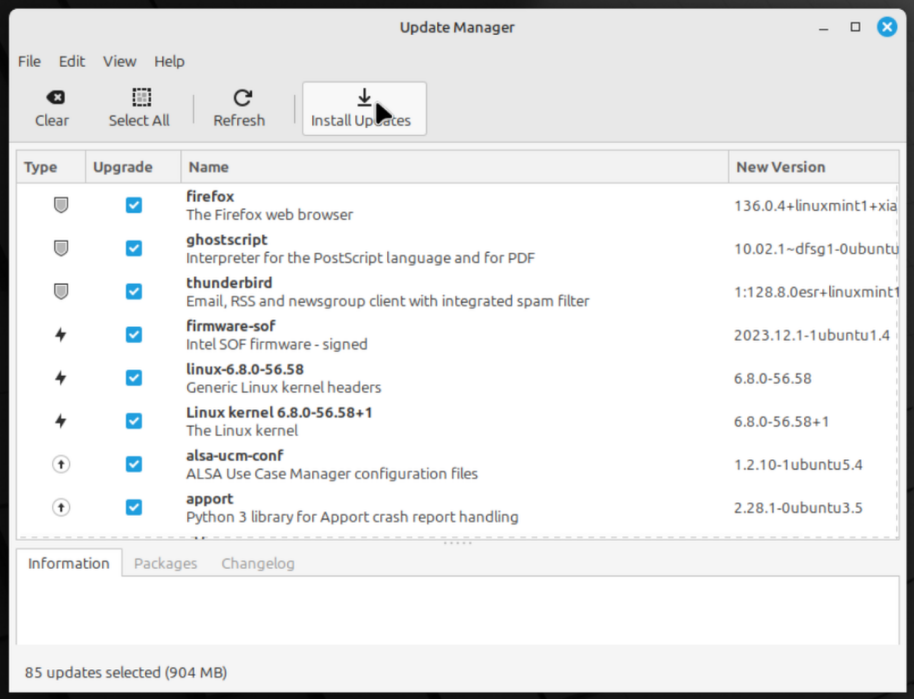Sort by the Type column header
Viewport: 914px width, 699px height.
[51, 167]
